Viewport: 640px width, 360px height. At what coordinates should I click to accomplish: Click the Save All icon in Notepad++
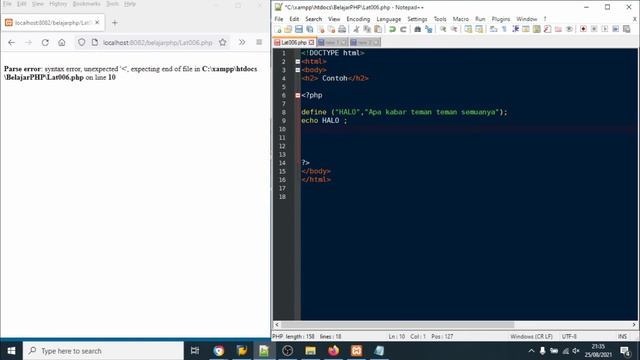click(x=310, y=29)
